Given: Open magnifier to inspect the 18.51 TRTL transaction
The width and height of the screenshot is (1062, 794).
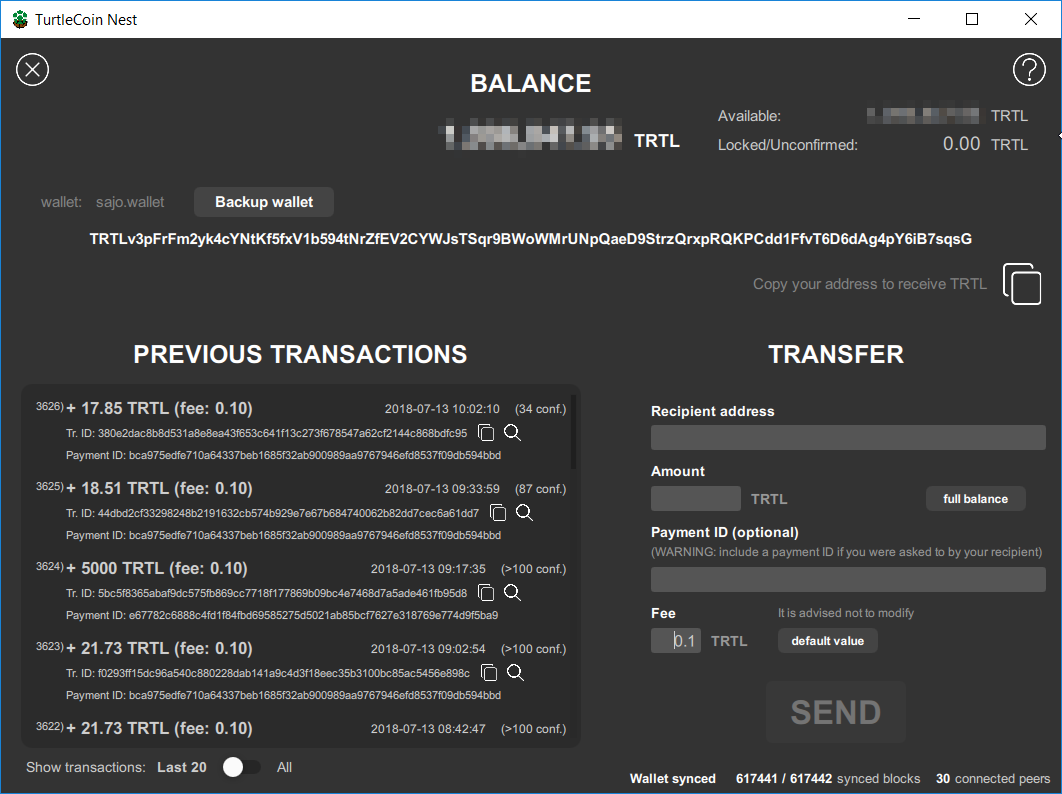Looking at the screenshot, I should click(524, 512).
